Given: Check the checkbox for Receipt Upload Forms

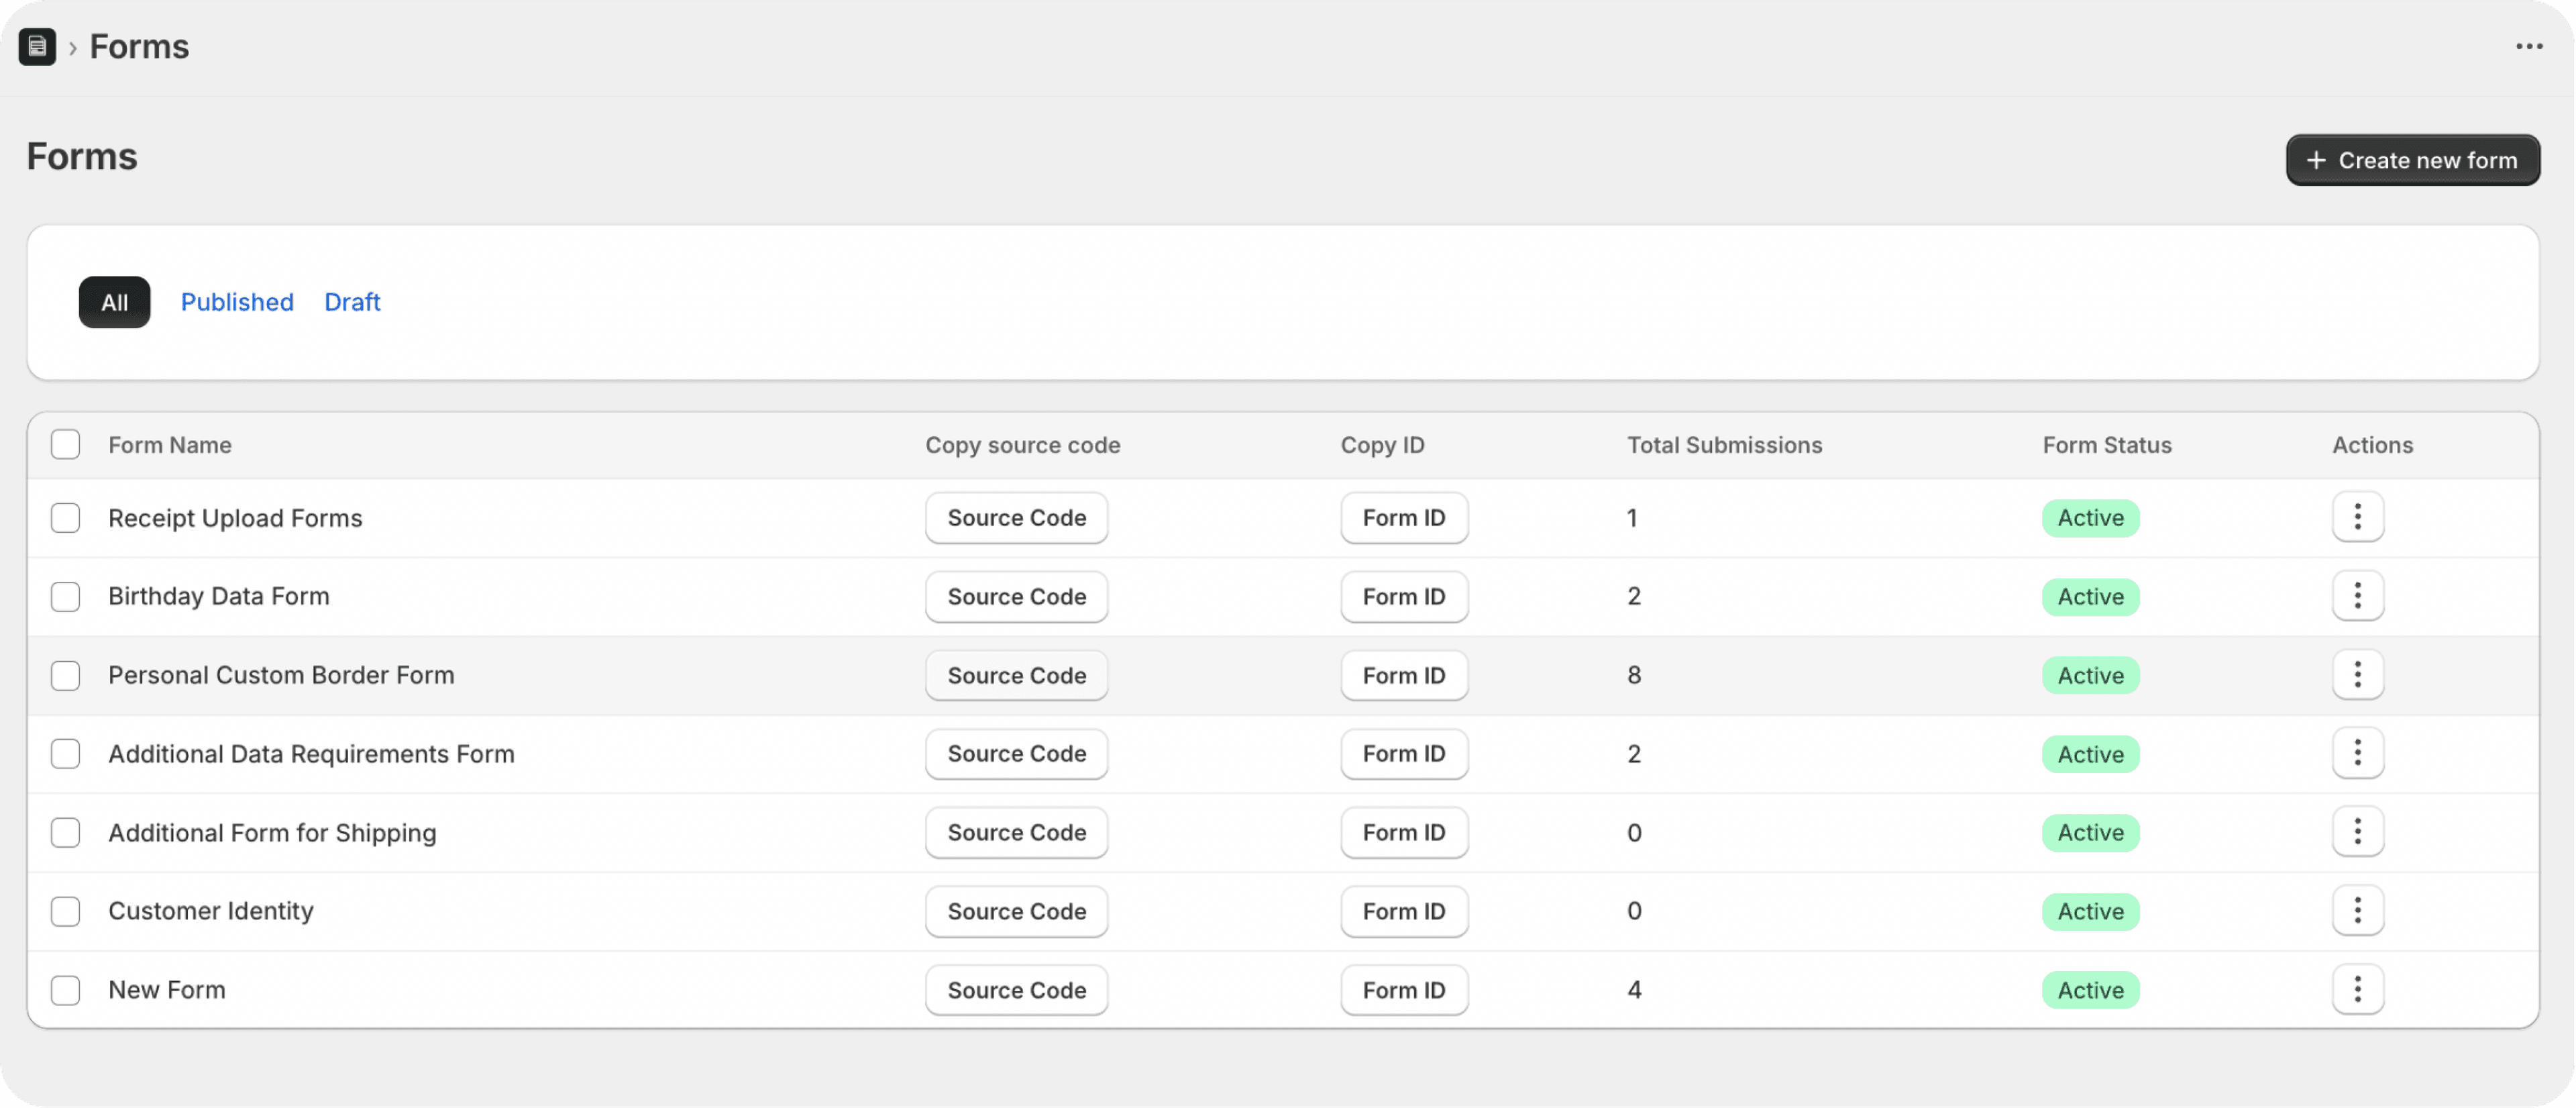Looking at the screenshot, I should click(x=65, y=517).
